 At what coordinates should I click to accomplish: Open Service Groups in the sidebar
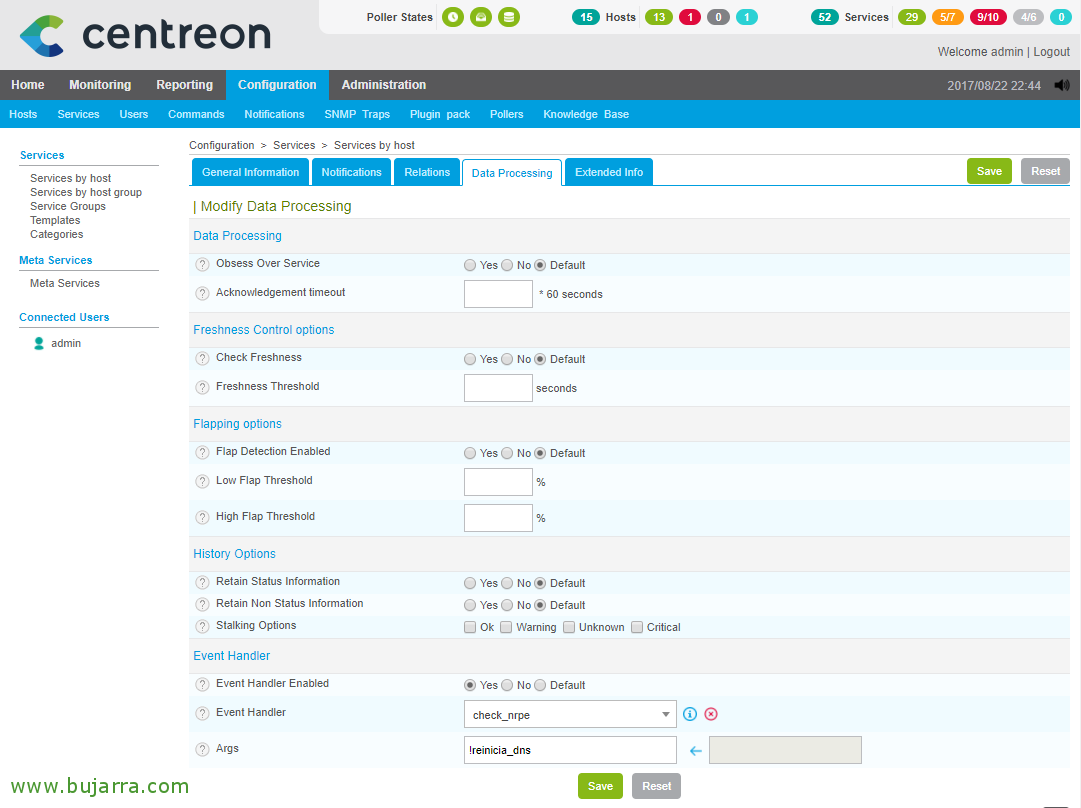pos(68,206)
